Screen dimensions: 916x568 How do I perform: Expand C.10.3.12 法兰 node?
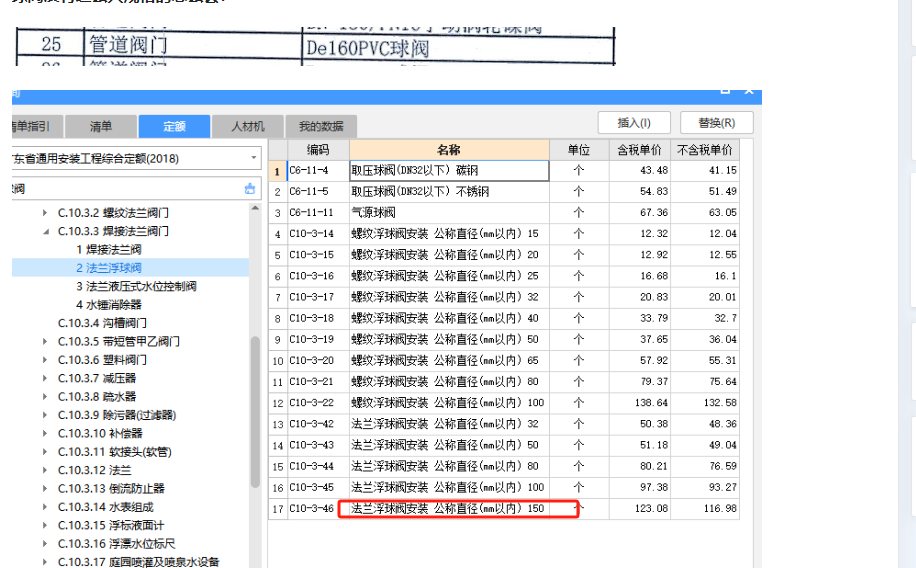click(x=45, y=470)
